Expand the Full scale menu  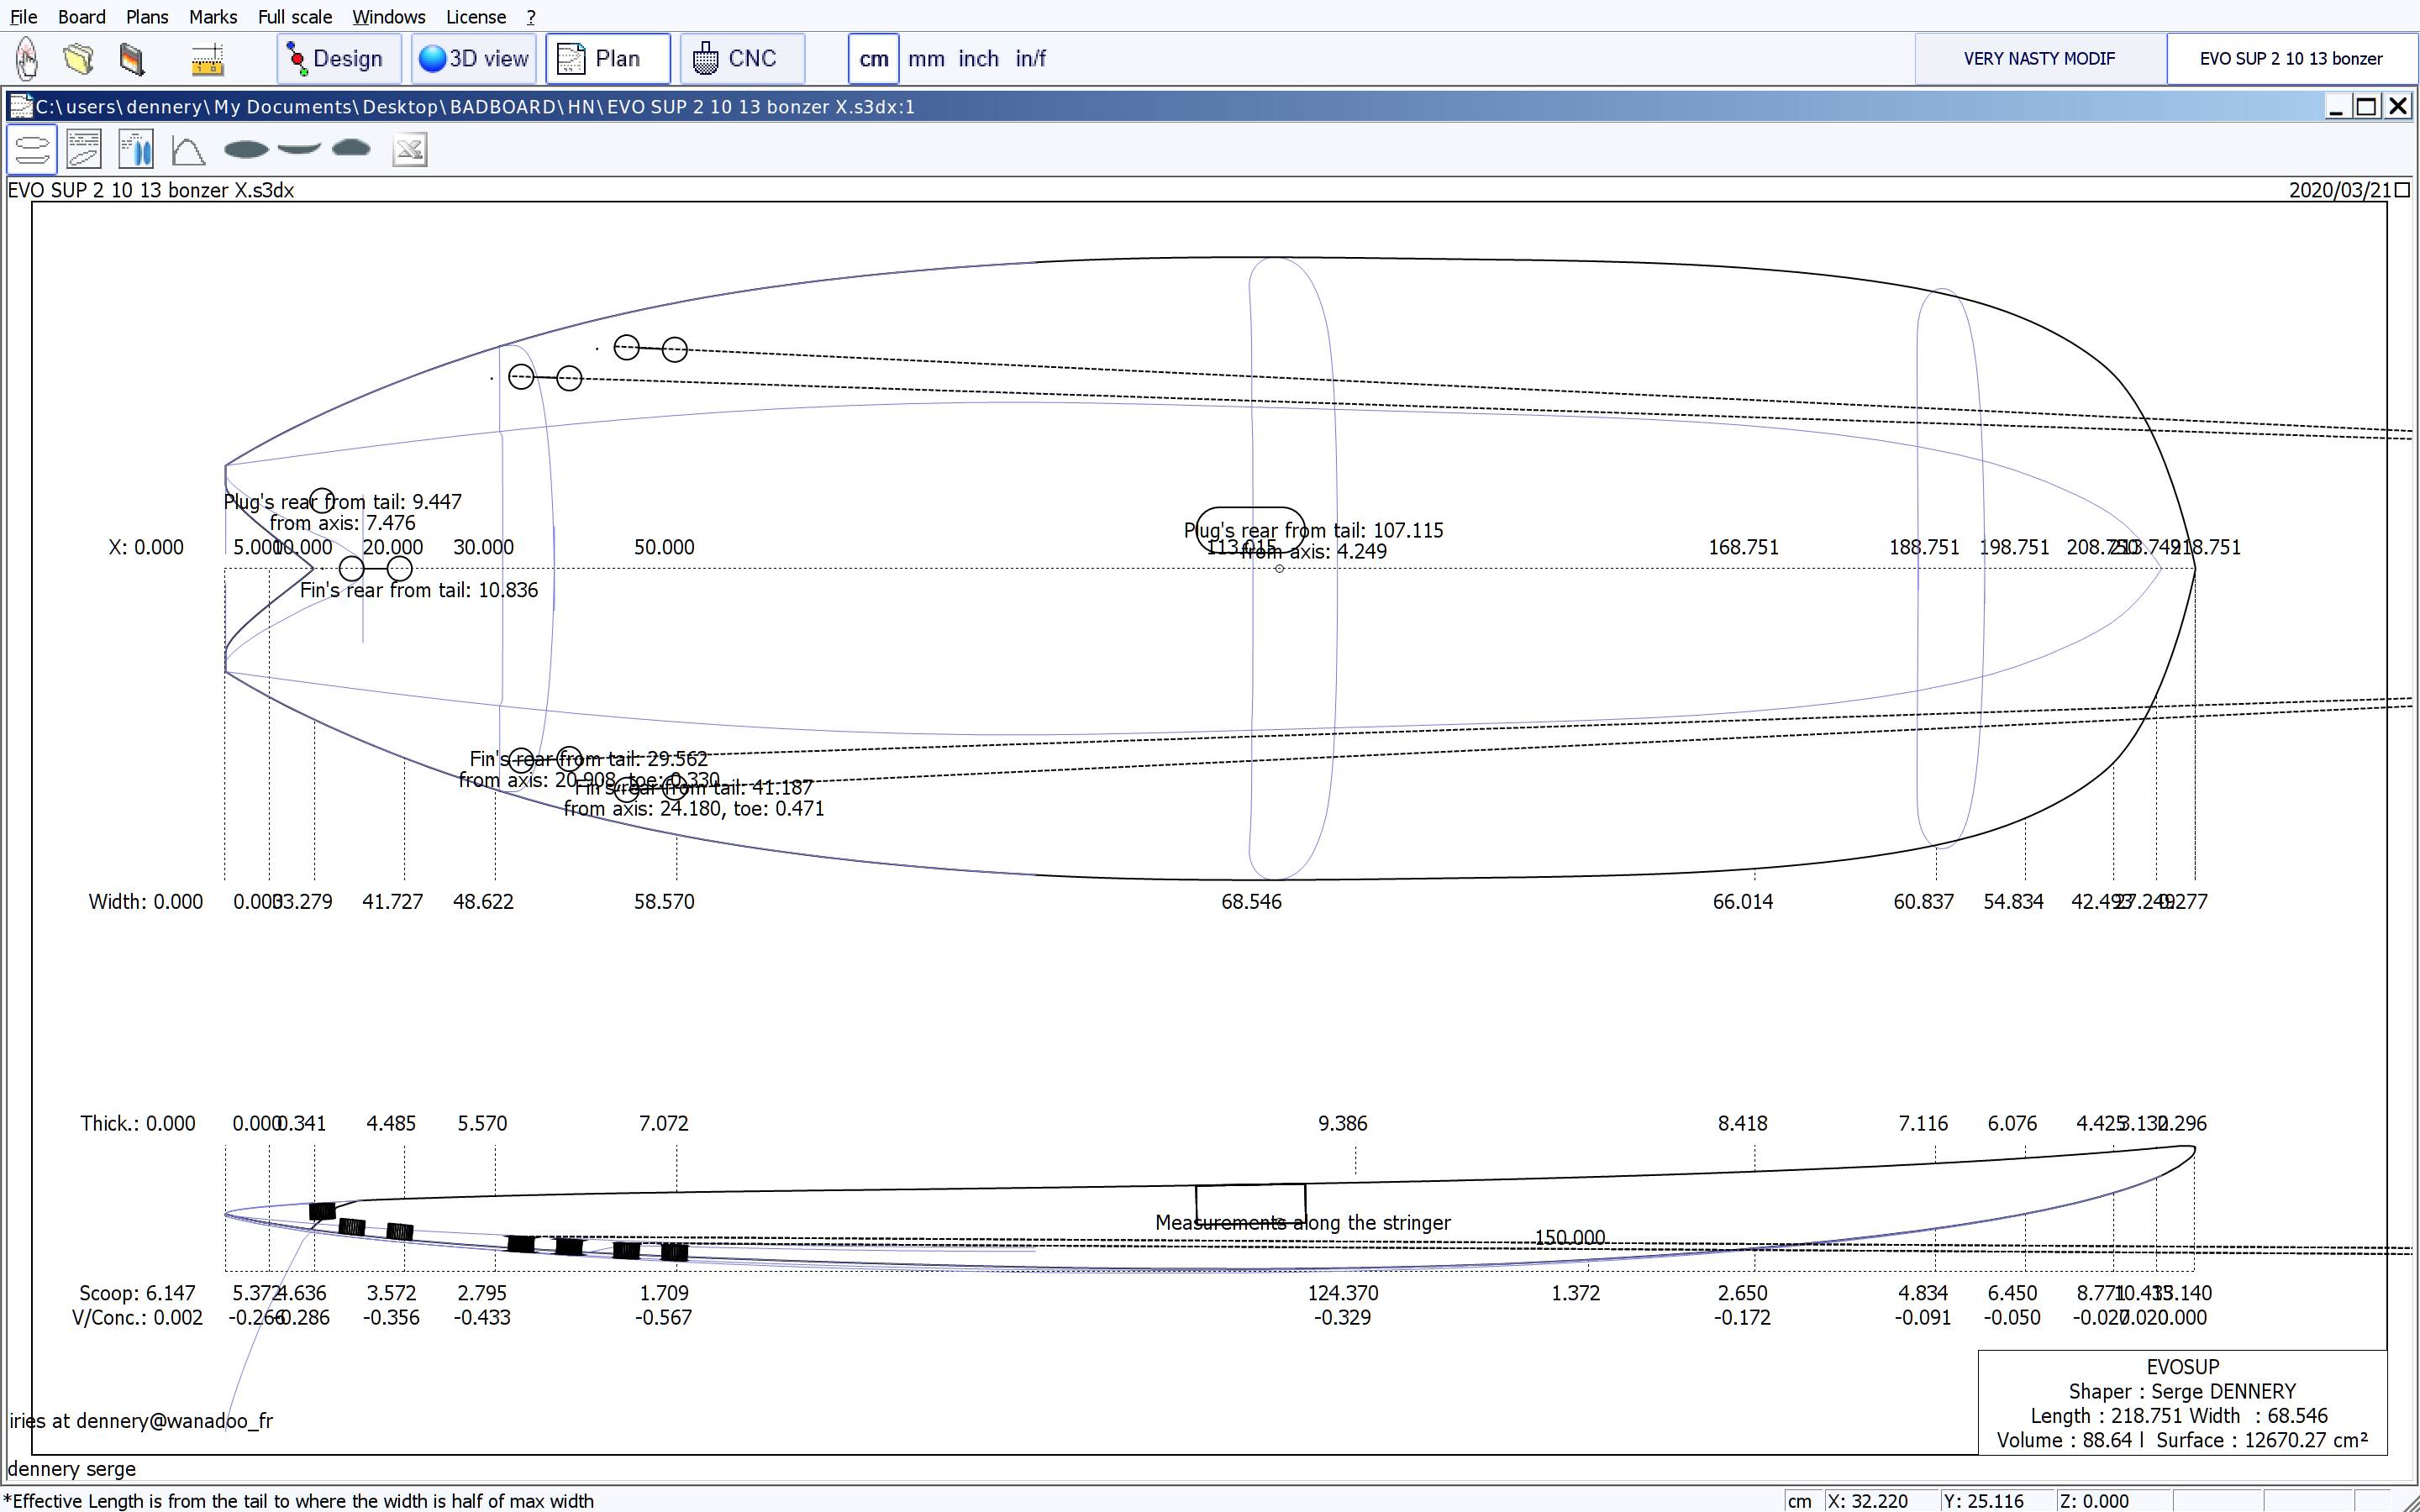tap(294, 17)
